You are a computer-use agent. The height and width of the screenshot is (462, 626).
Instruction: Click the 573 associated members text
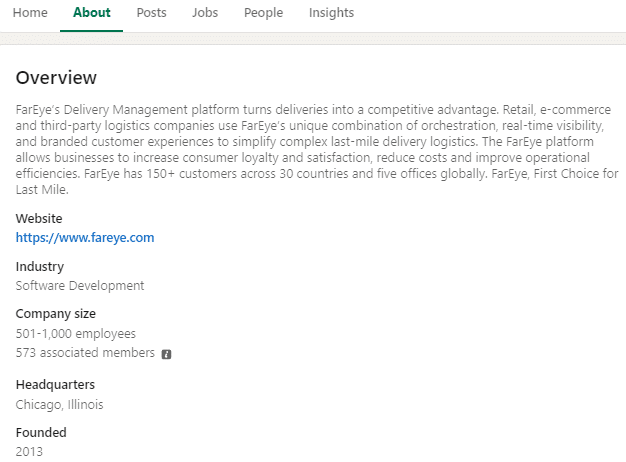tap(85, 353)
